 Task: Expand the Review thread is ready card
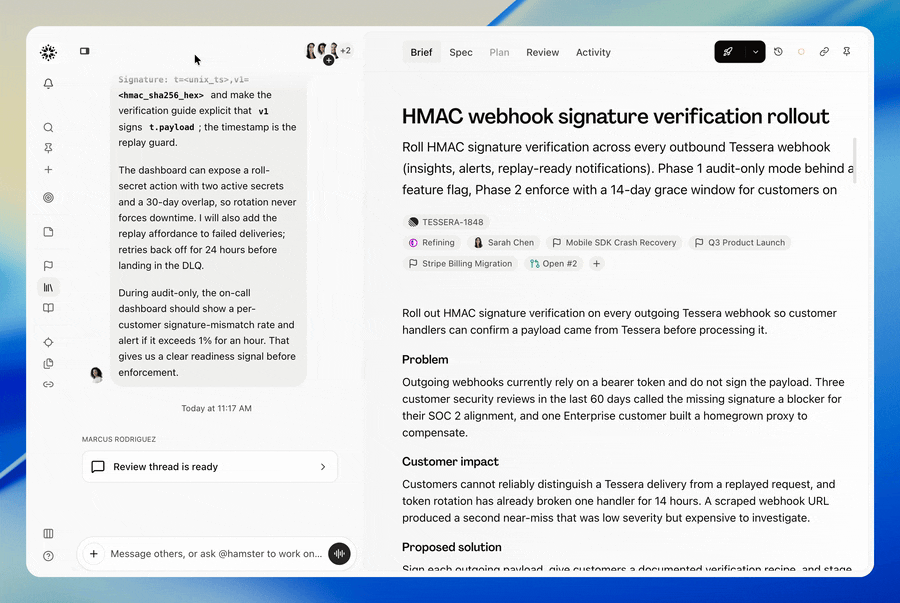point(210,467)
